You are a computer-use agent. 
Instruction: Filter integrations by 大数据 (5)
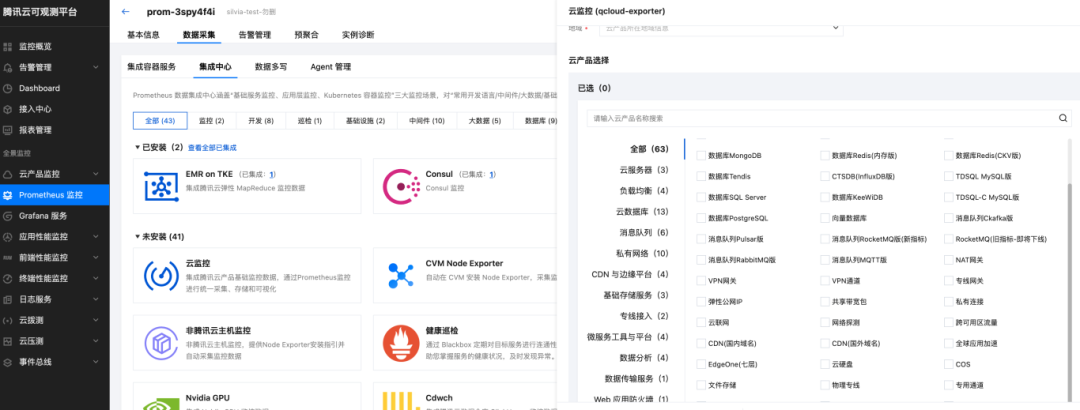pyautogui.click(x=485, y=121)
